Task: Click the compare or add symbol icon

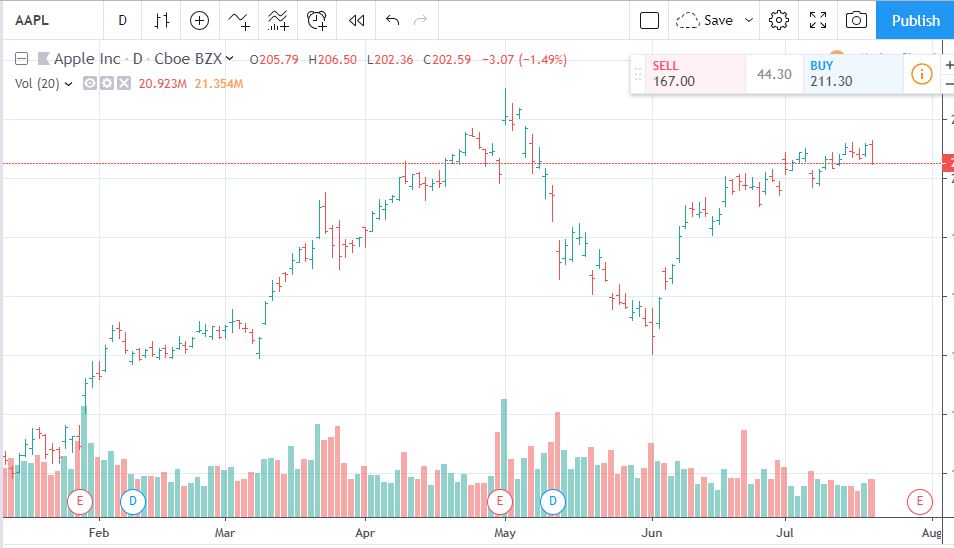Action: [200, 20]
